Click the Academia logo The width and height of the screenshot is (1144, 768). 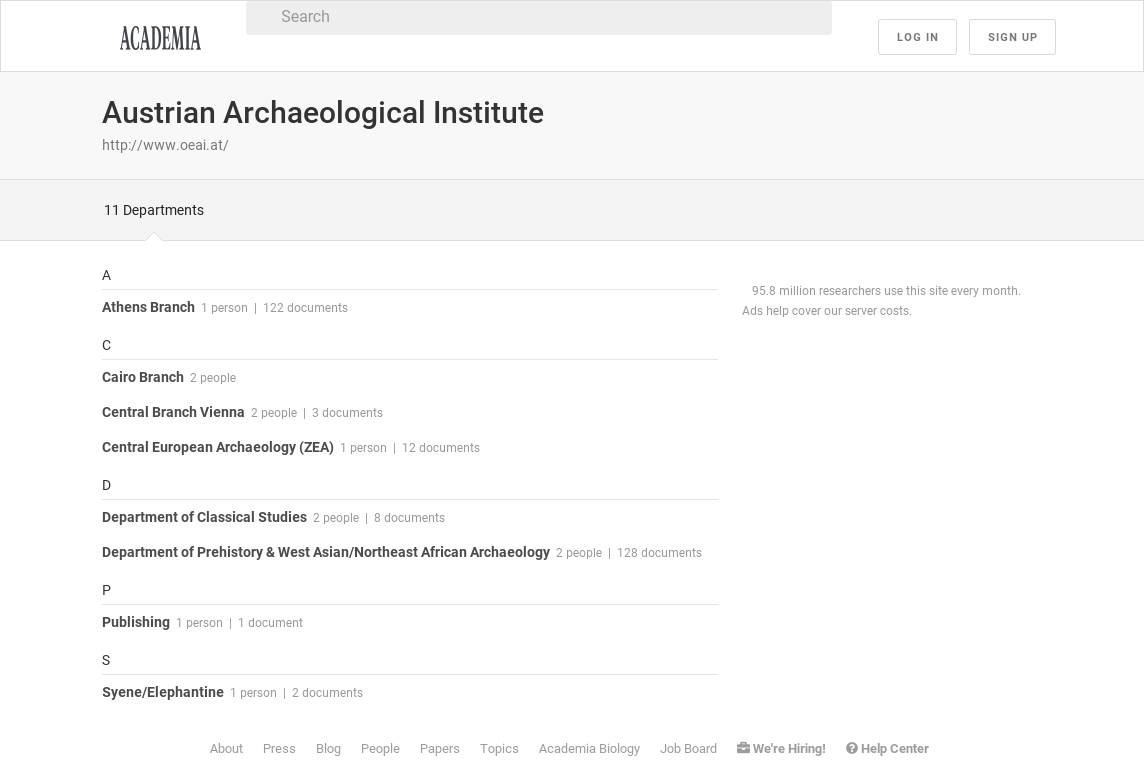pyautogui.click(x=160, y=38)
